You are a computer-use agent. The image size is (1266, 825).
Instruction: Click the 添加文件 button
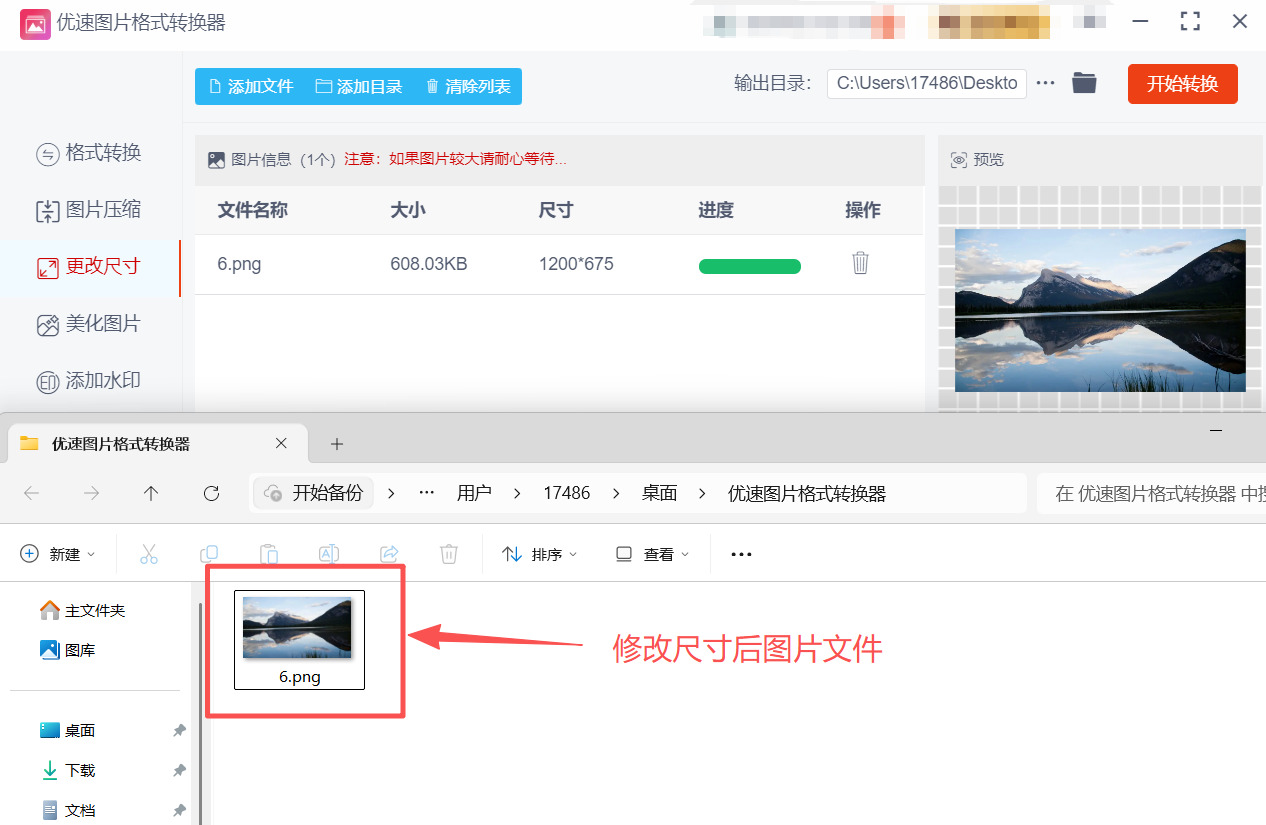(250, 87)
